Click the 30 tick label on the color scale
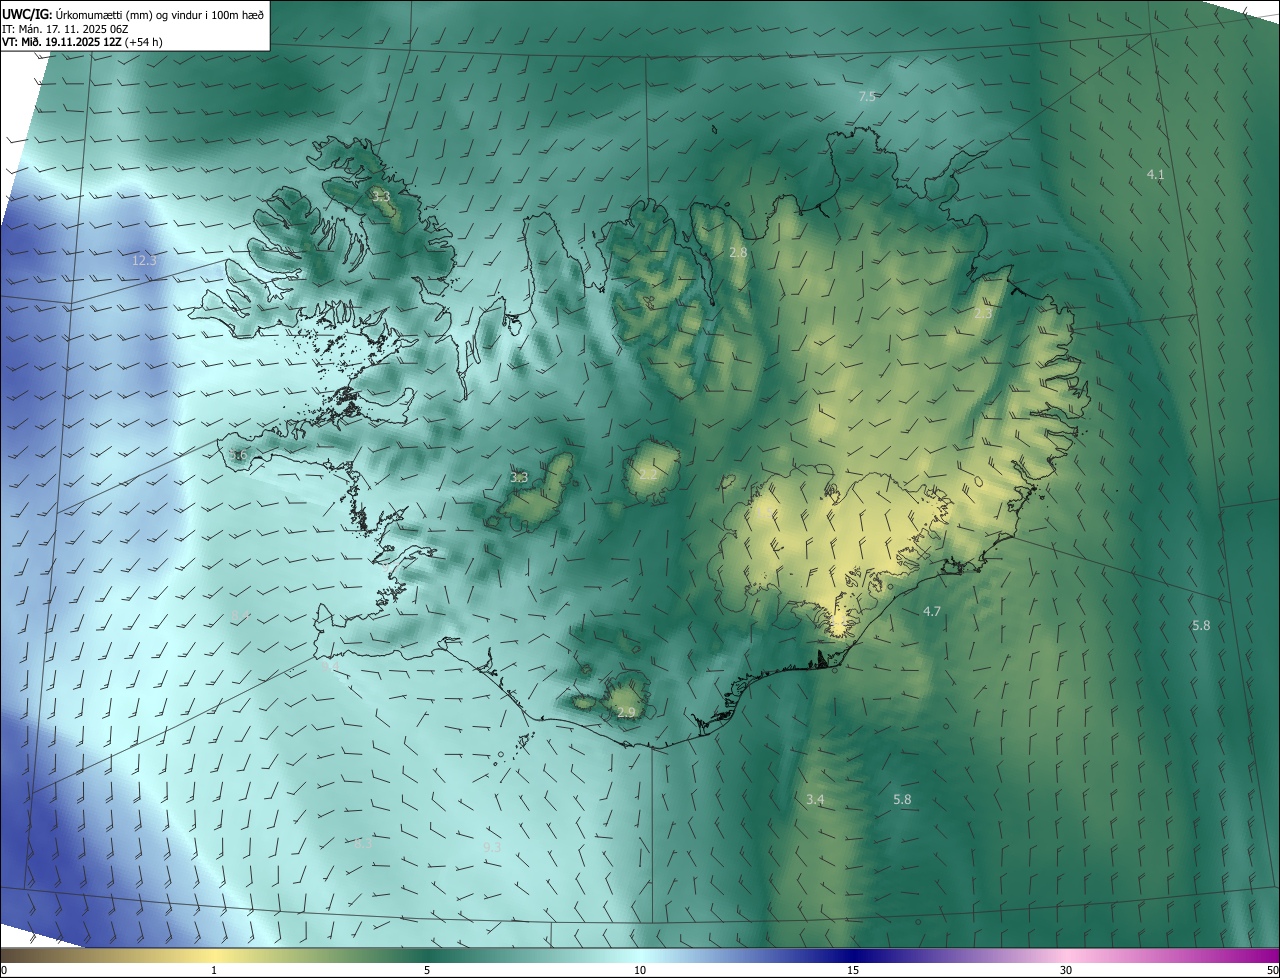Viewport: 1280px width, 978px height. point(1066,970)
